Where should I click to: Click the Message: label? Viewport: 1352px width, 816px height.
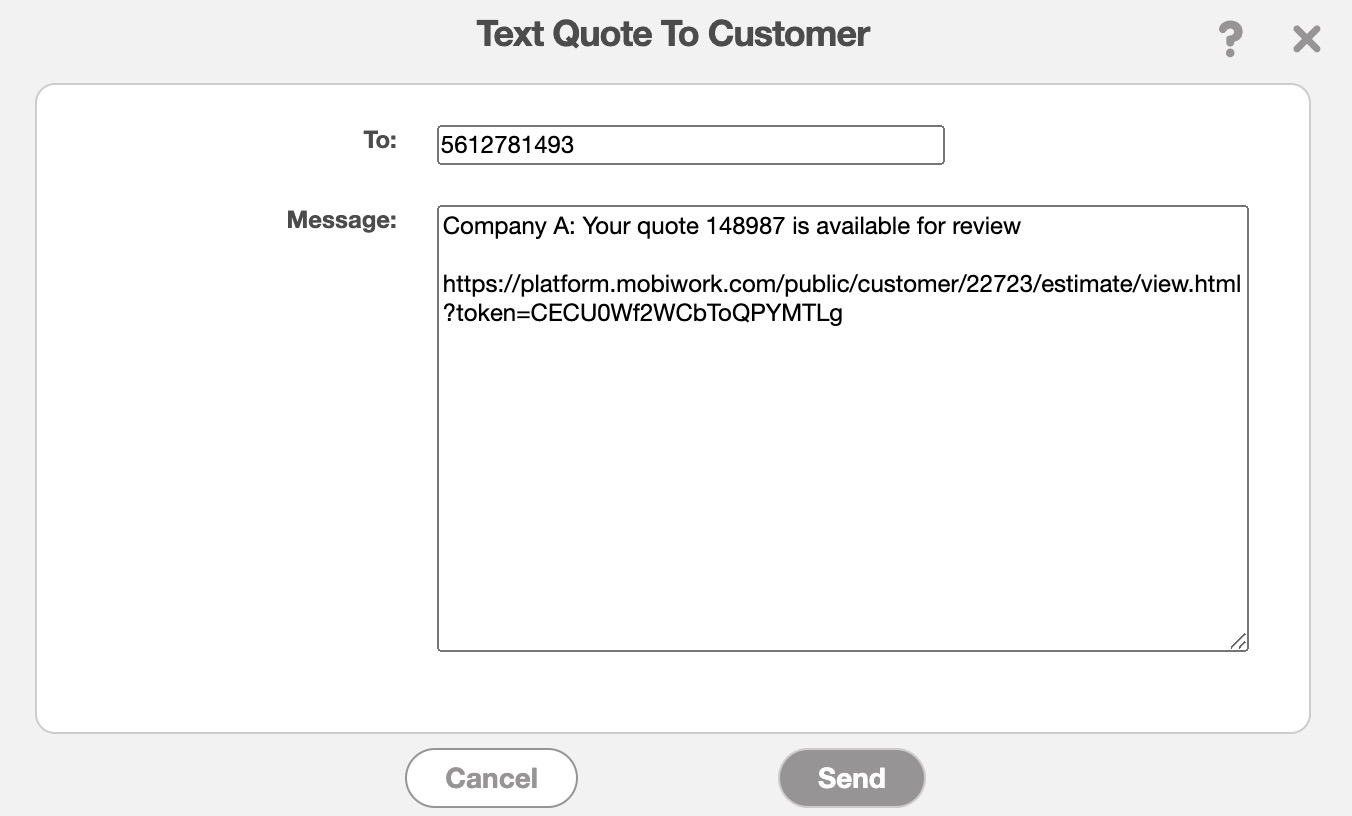click(342, 220)
